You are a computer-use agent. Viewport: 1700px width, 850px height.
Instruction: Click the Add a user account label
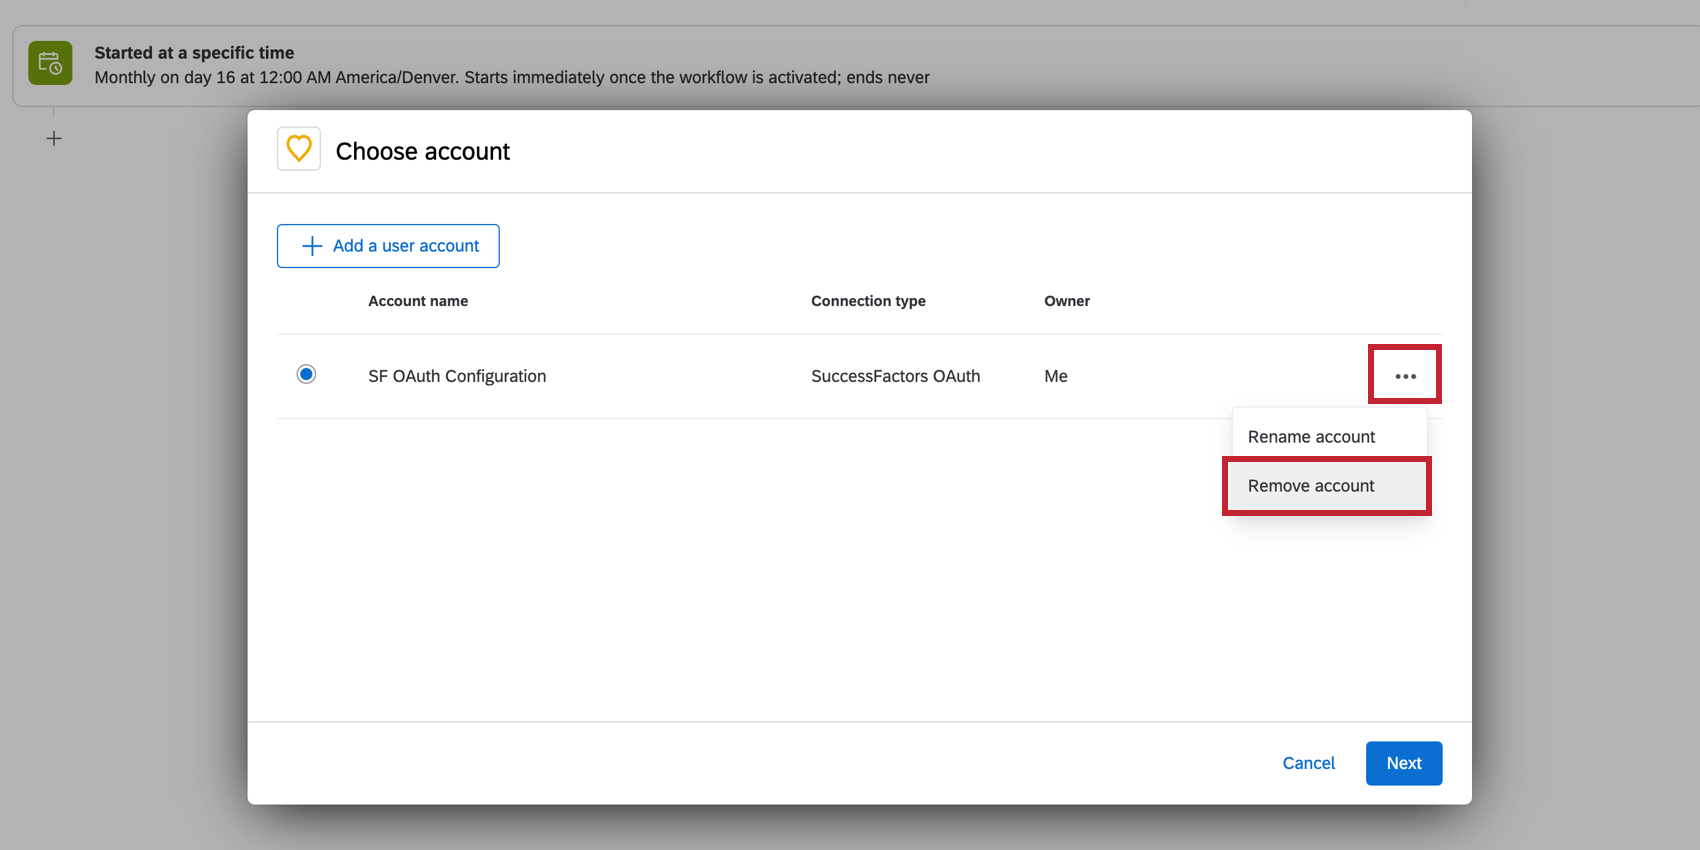[406, 246]
